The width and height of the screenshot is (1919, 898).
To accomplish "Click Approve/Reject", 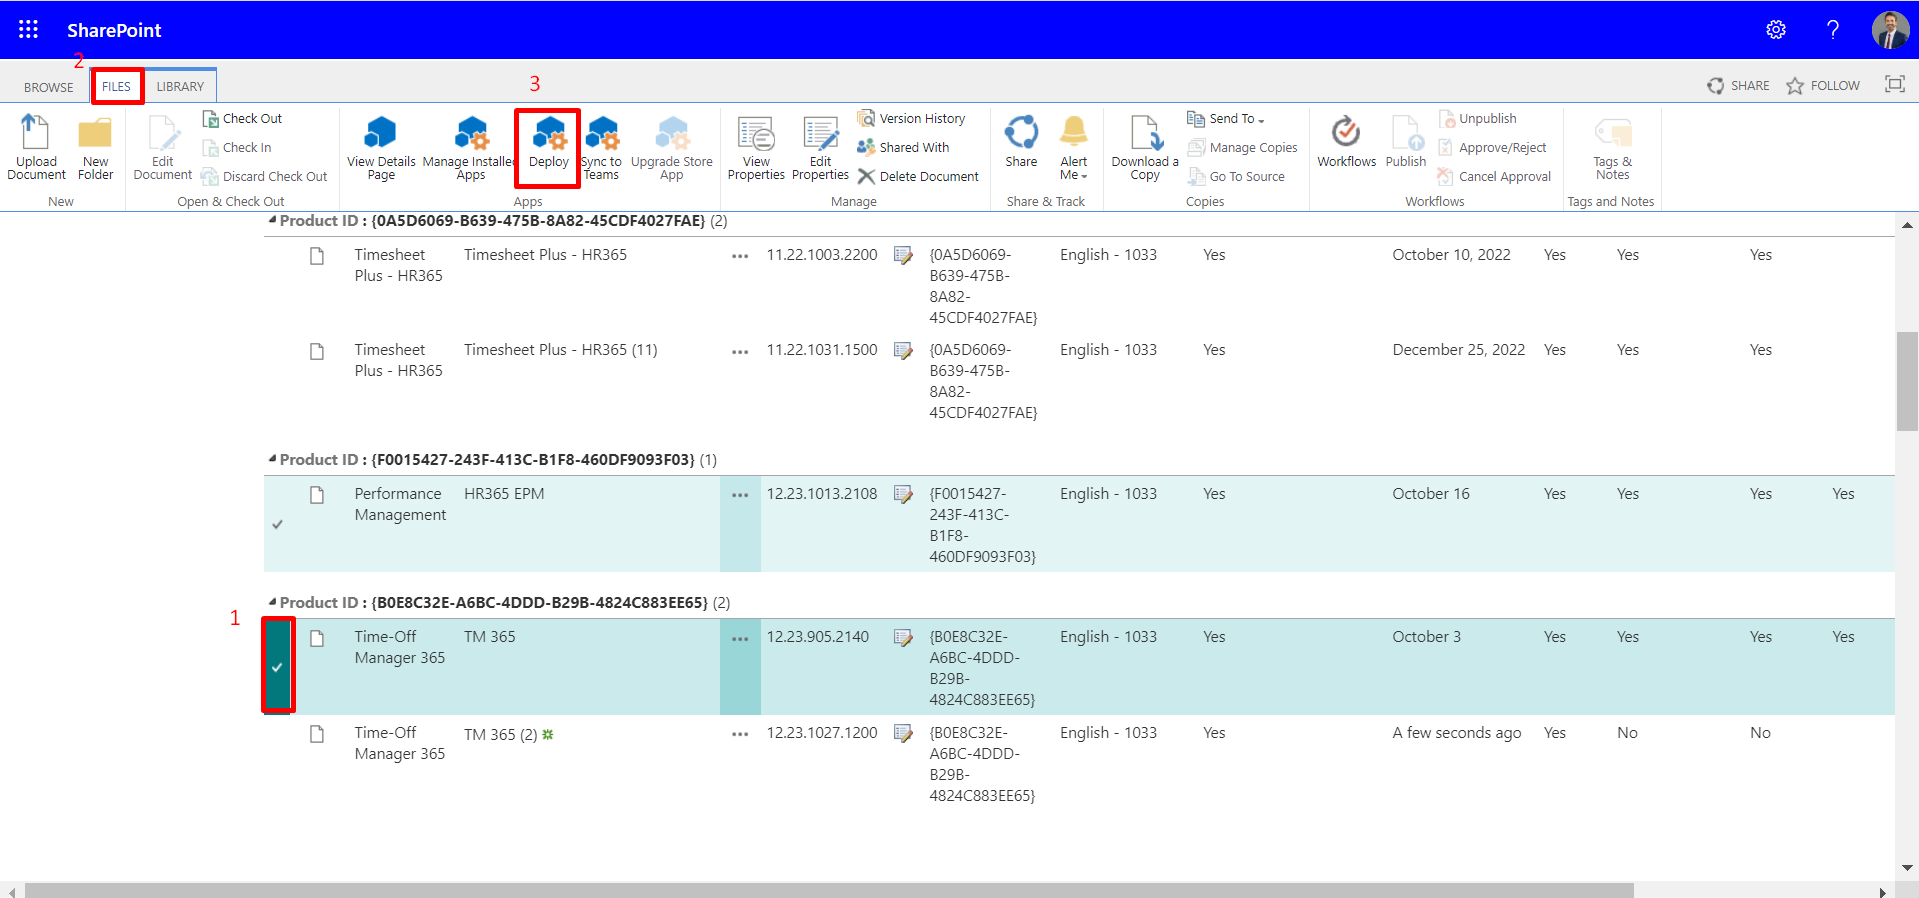I will (1493, 147).
